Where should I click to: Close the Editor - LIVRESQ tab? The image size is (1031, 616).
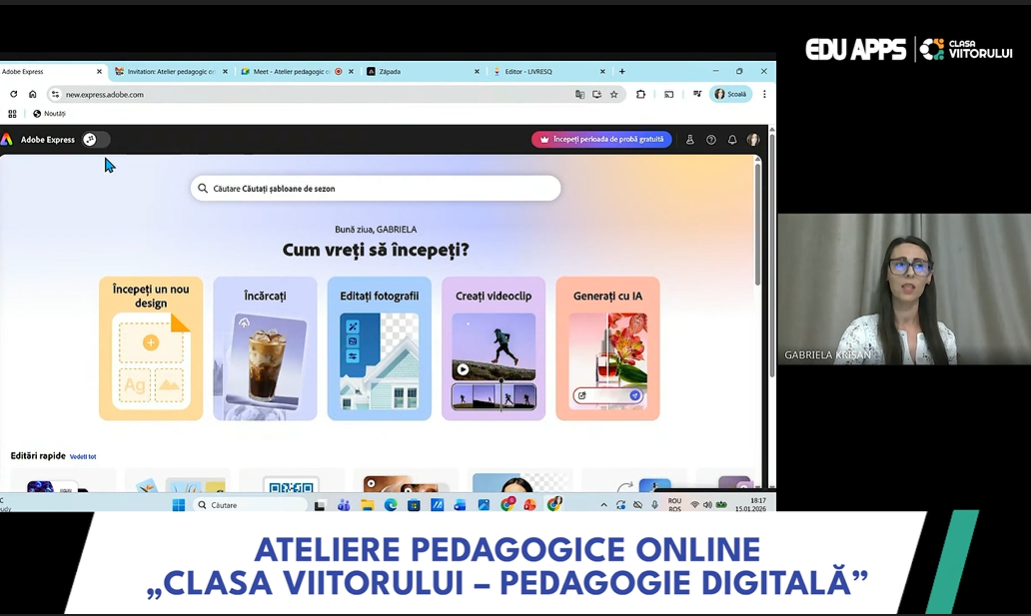(x=602, y=72)
